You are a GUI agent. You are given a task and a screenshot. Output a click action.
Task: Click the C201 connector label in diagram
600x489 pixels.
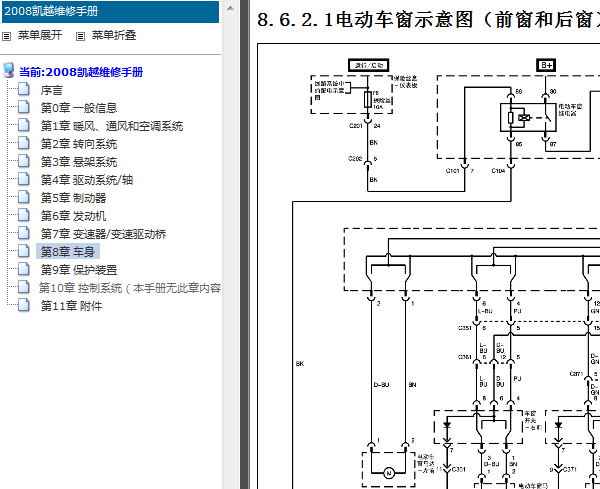pos(355,126)
